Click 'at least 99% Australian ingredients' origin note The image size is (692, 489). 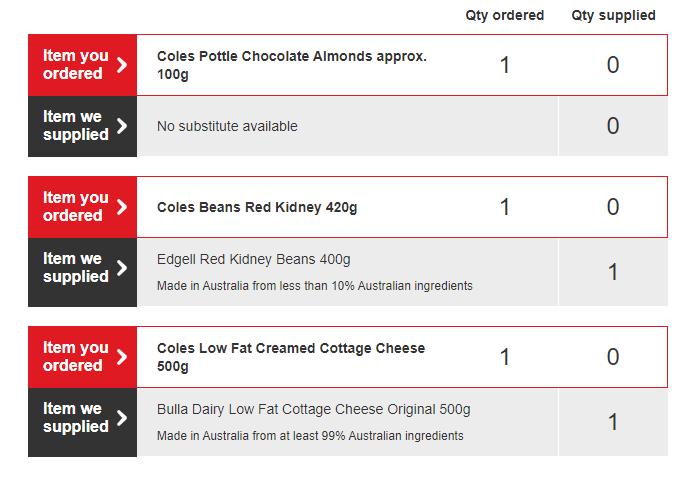[x=310, y=436]
